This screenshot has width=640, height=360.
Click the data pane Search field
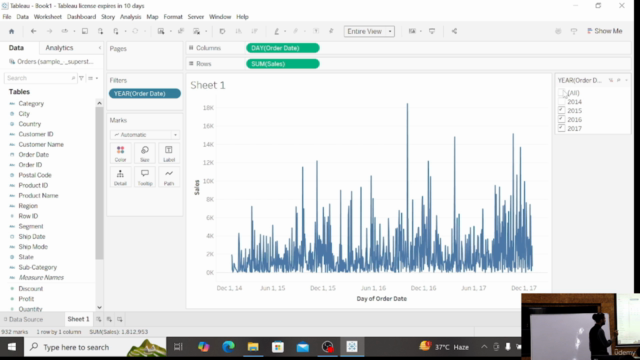pos(40,78)
